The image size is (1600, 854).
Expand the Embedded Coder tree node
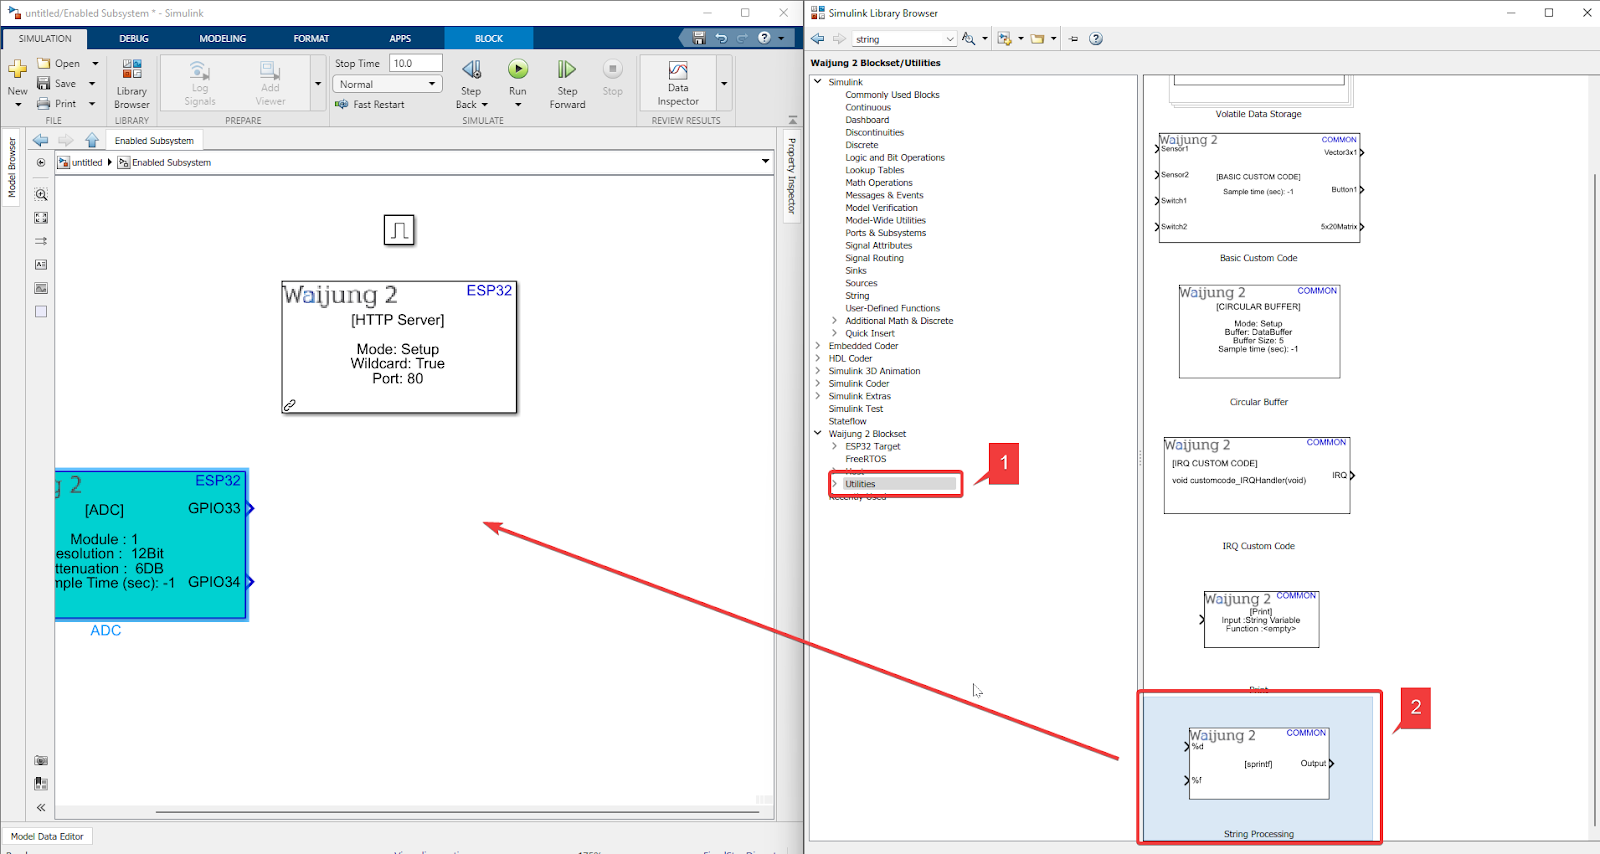coord(818,346)
